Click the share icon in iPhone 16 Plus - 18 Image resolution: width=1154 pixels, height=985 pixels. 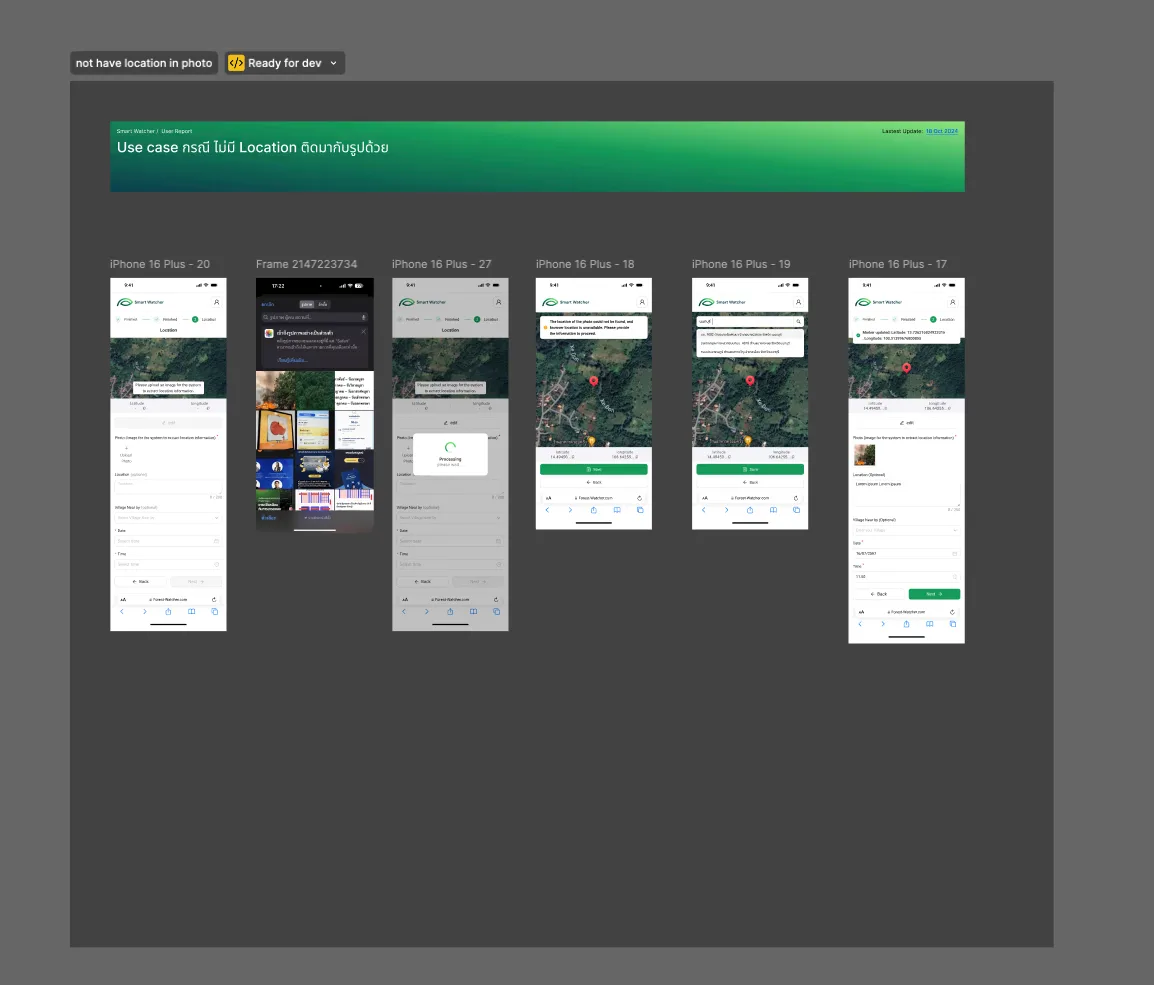tap(594, 509)
